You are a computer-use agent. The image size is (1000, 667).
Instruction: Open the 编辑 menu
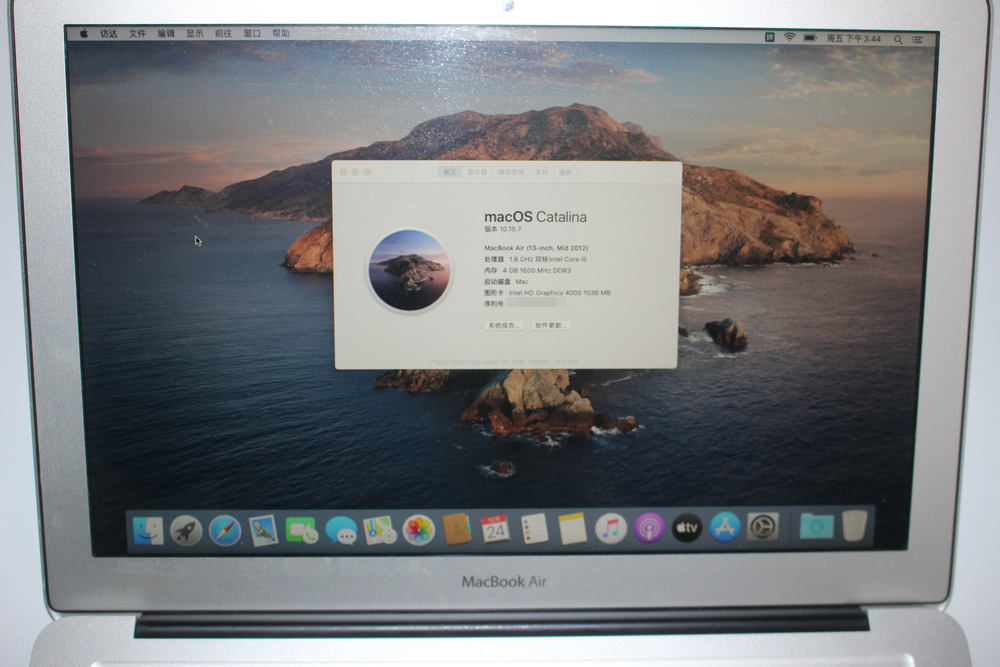click(x=166, y=33)
